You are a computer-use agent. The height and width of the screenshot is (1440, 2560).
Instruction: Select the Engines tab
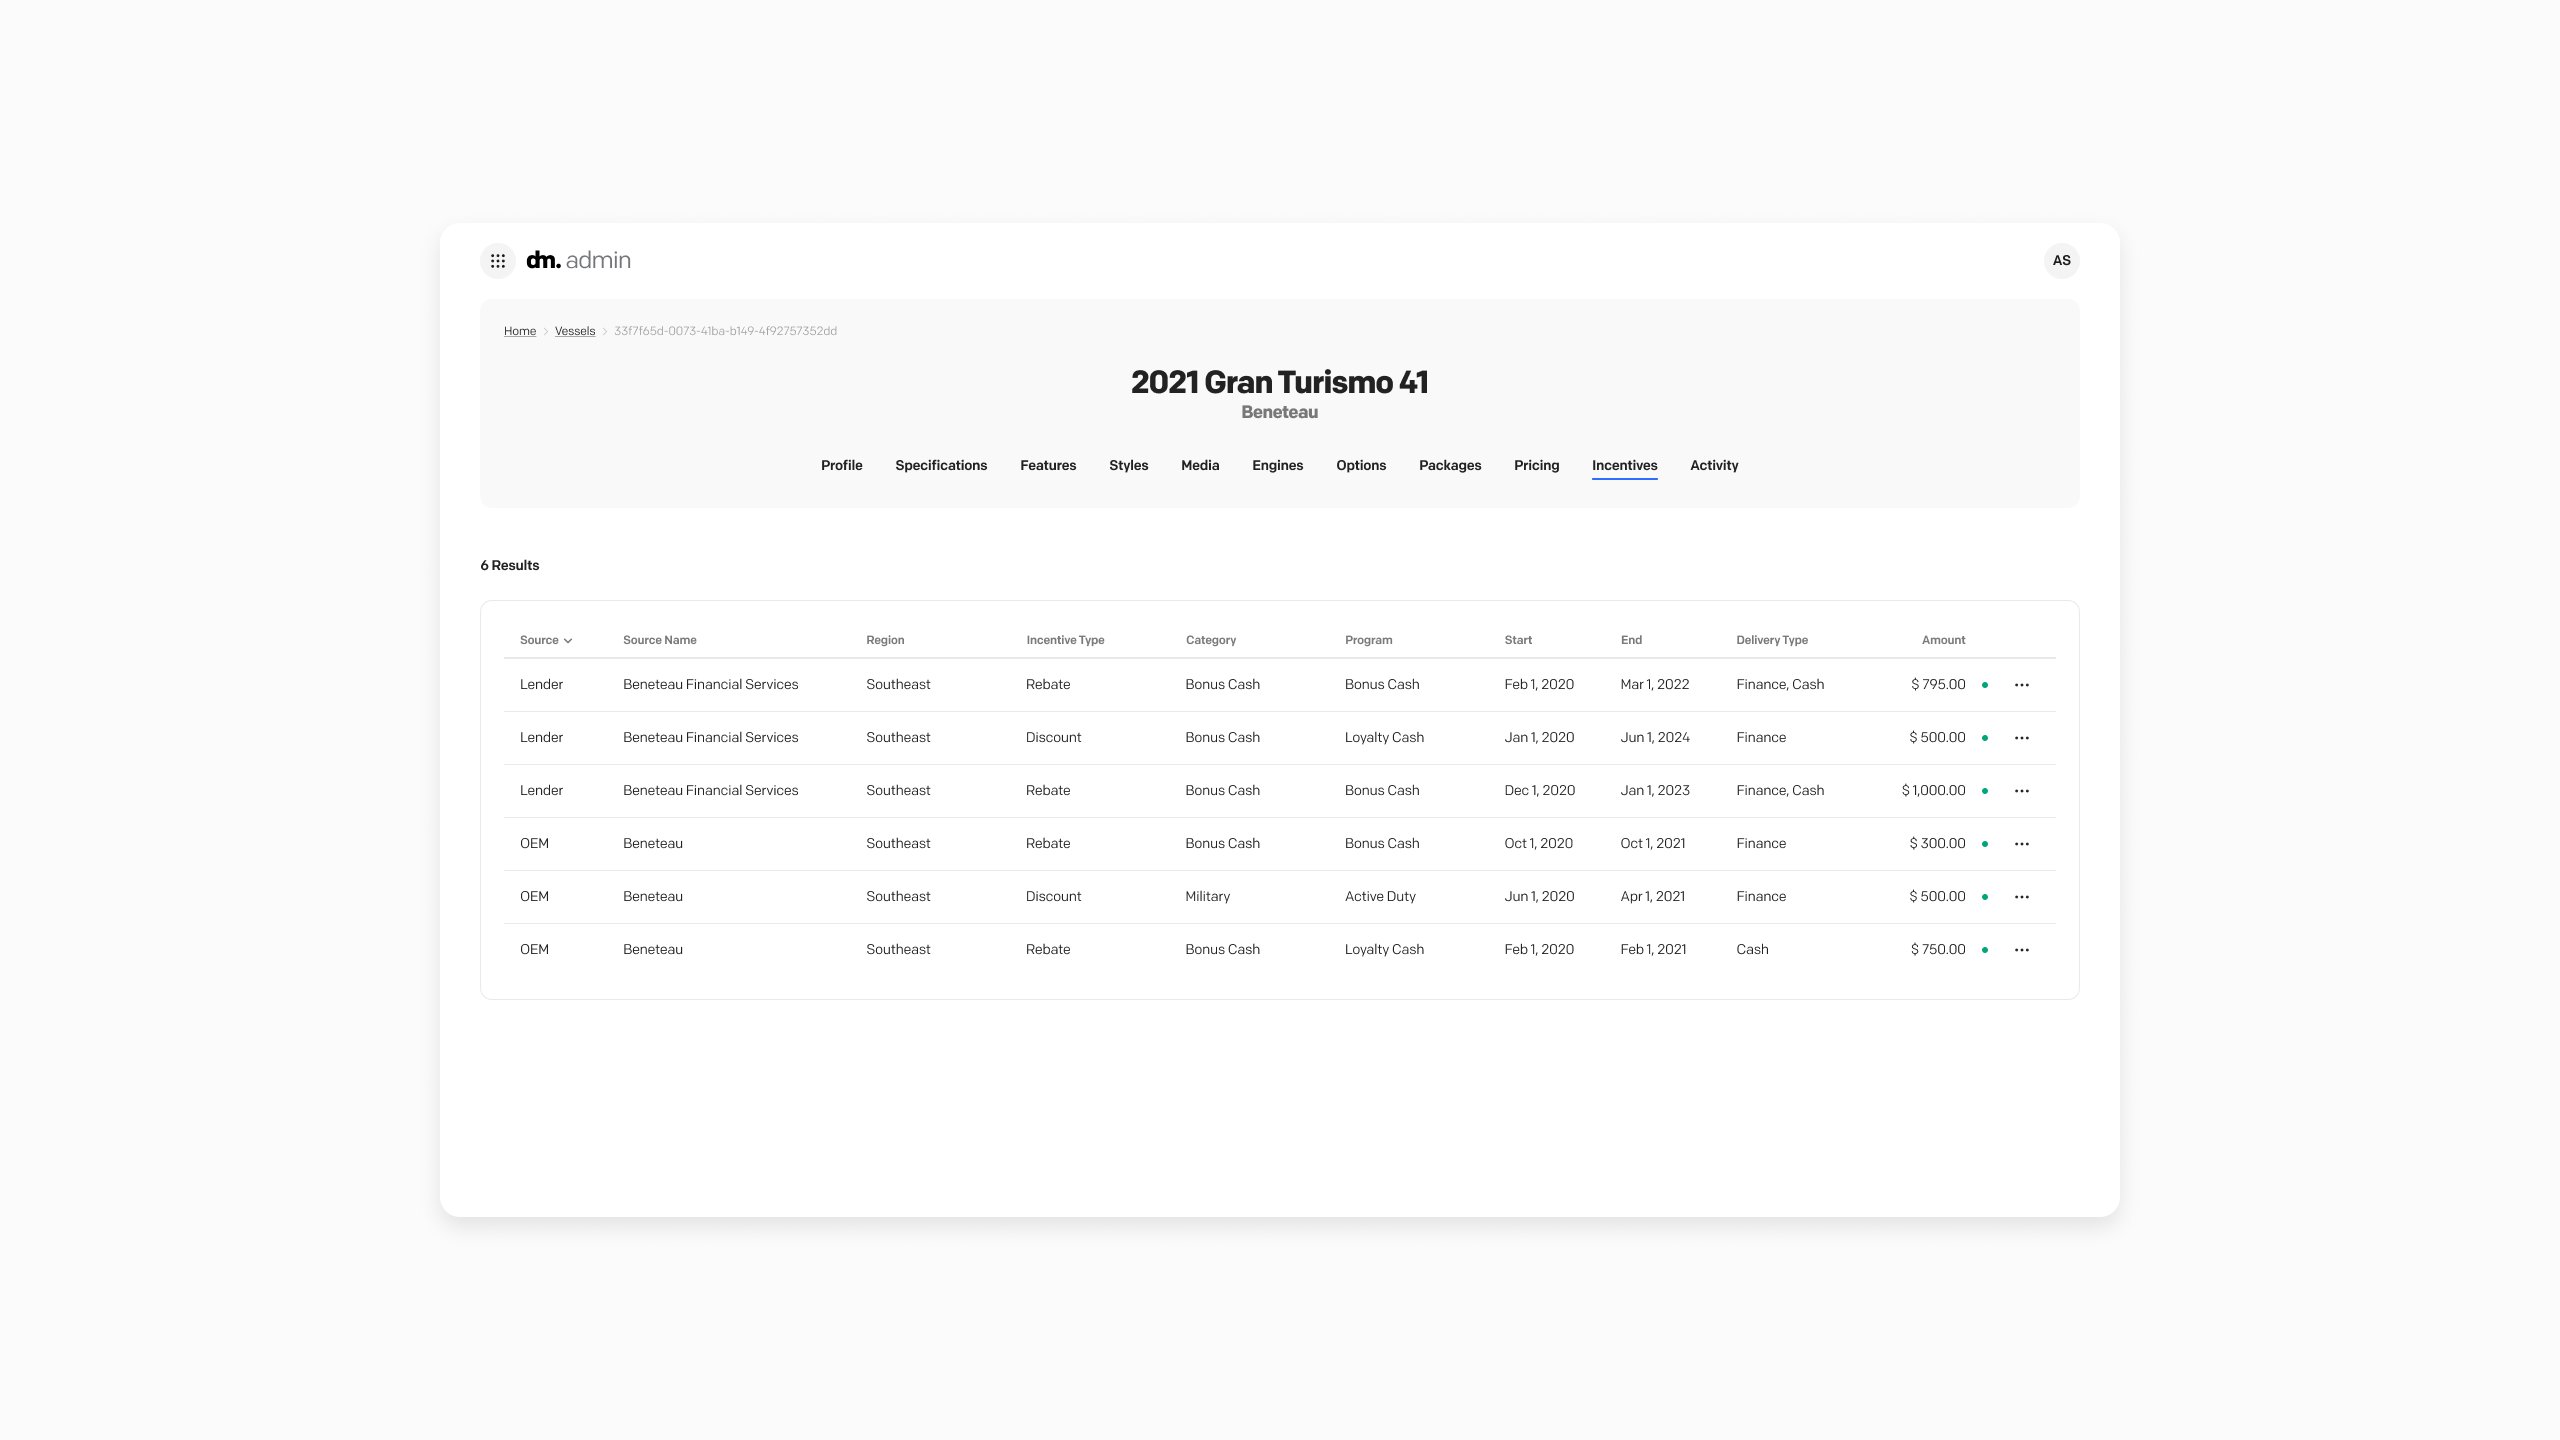[1277, 466]
